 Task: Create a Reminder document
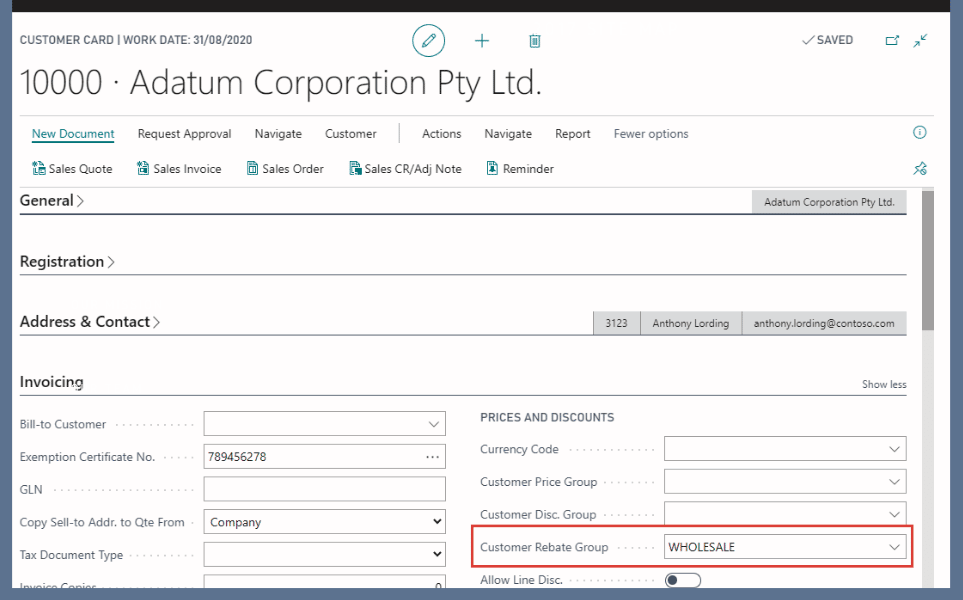point(520,169)
